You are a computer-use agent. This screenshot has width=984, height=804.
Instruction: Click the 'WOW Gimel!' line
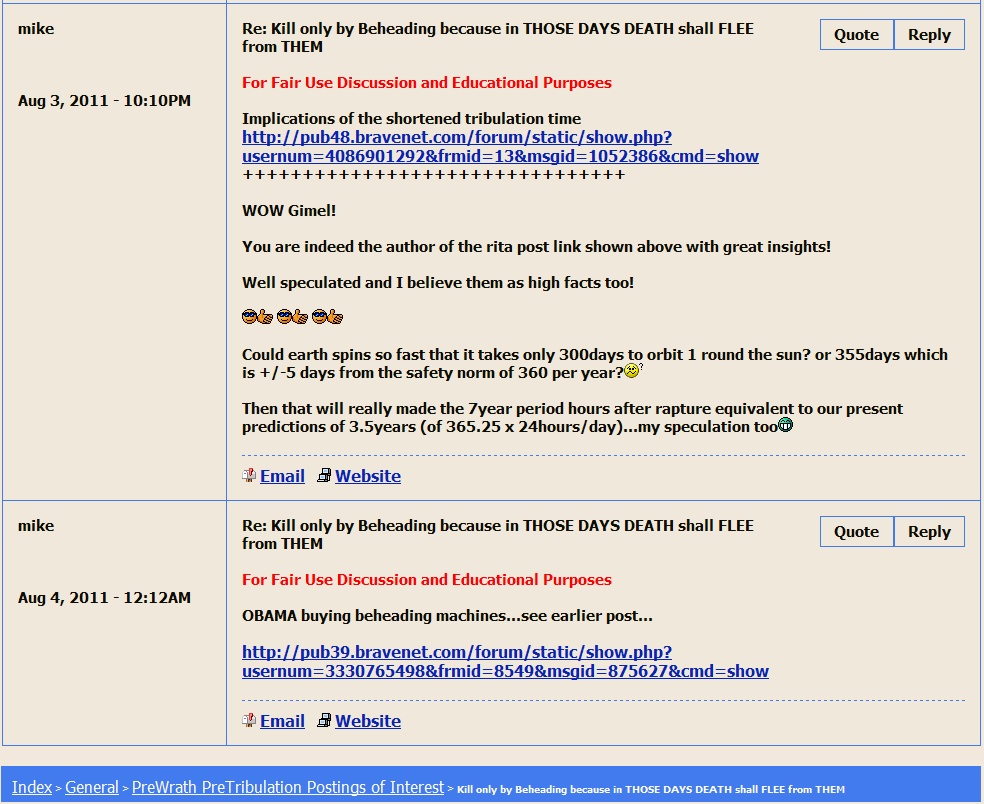tap(289, 211)
